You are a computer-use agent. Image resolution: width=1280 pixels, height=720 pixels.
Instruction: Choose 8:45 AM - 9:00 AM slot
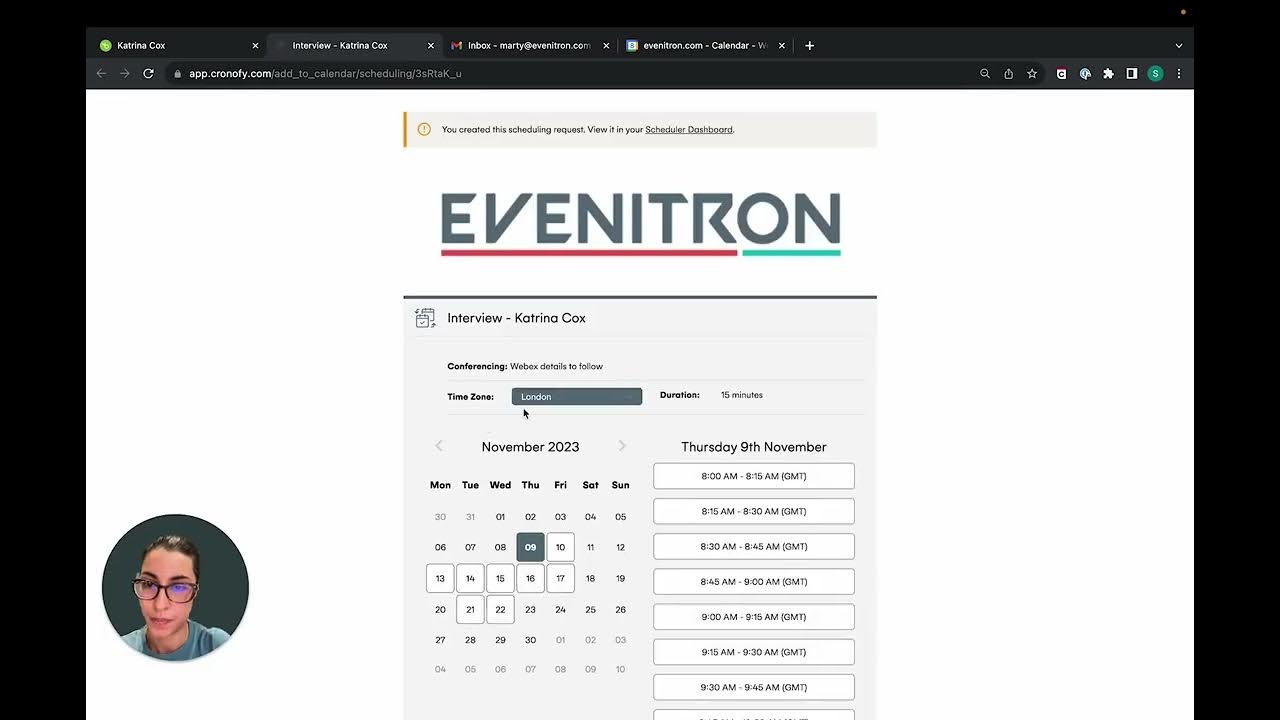pos(754,581)
